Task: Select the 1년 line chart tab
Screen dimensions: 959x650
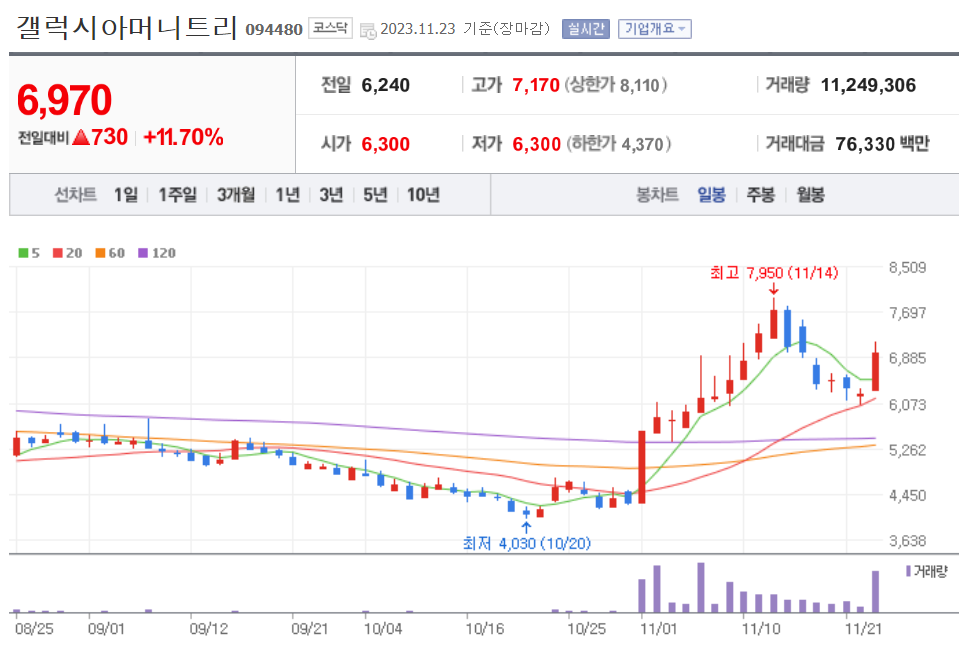Action: [x=287, y=194]
